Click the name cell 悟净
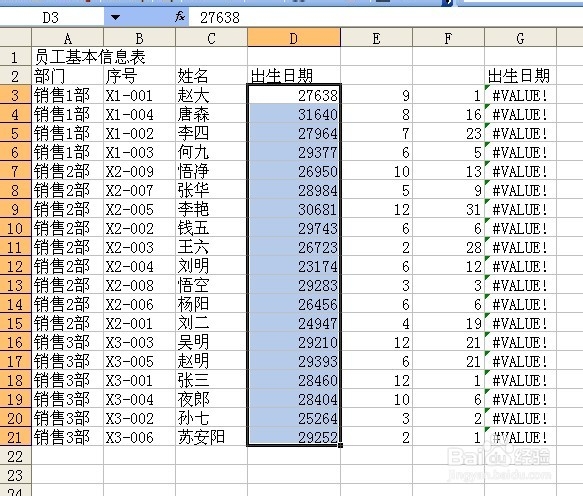This screenshot has width=583, height=496. pyautogui.click(x=211, y=171)
